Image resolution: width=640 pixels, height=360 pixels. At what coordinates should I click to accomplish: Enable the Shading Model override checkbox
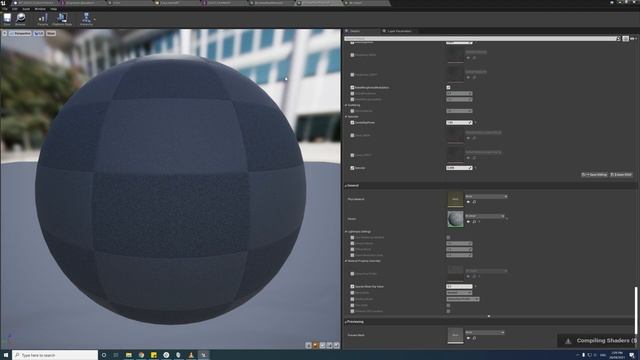tap(352, 299)
